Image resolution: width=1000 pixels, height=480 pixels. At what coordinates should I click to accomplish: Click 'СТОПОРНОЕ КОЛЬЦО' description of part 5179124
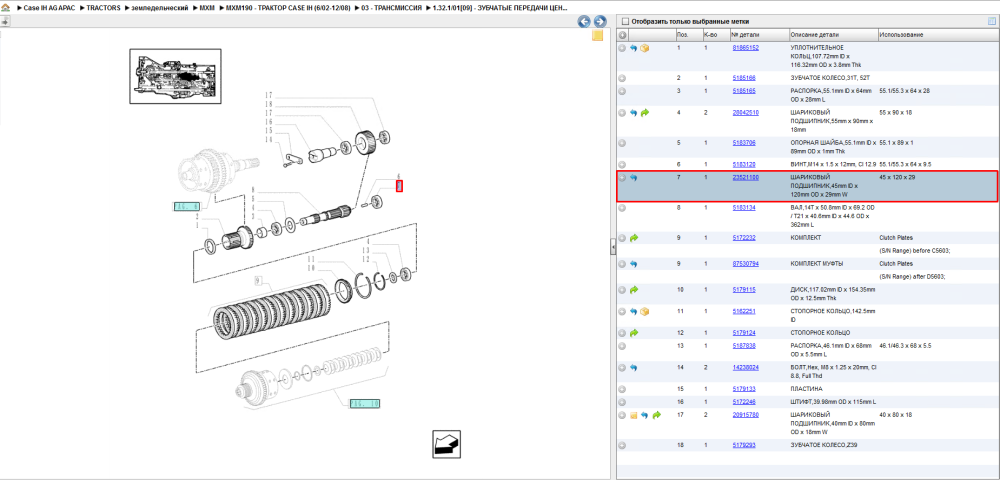pos(820,333)
